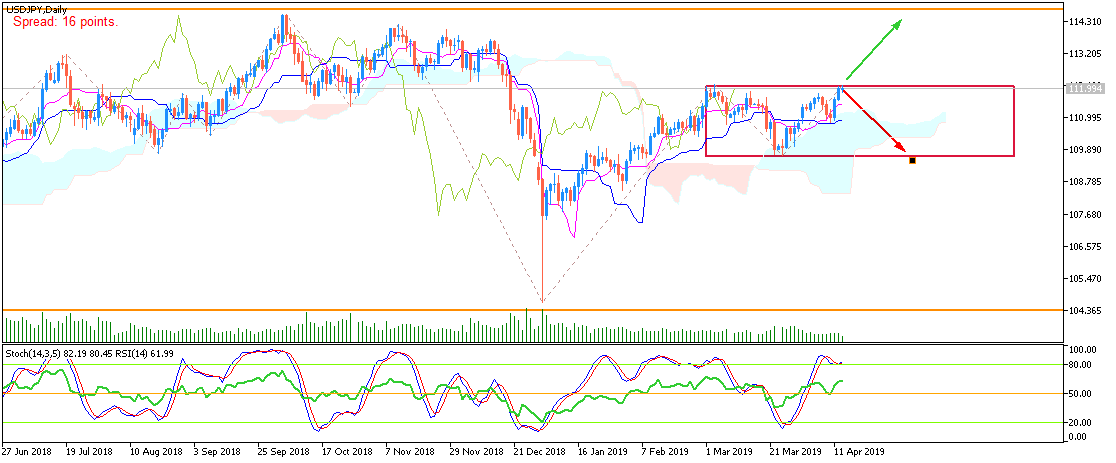
Task: Select the 110.995 price axis label
Action: coord(1083,118)
